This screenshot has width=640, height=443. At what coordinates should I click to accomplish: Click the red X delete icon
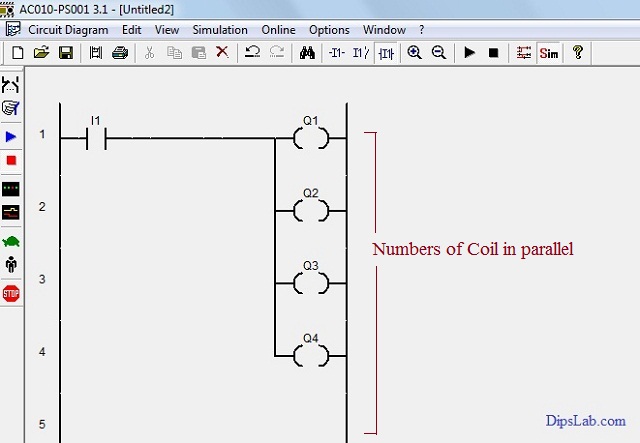222,52
